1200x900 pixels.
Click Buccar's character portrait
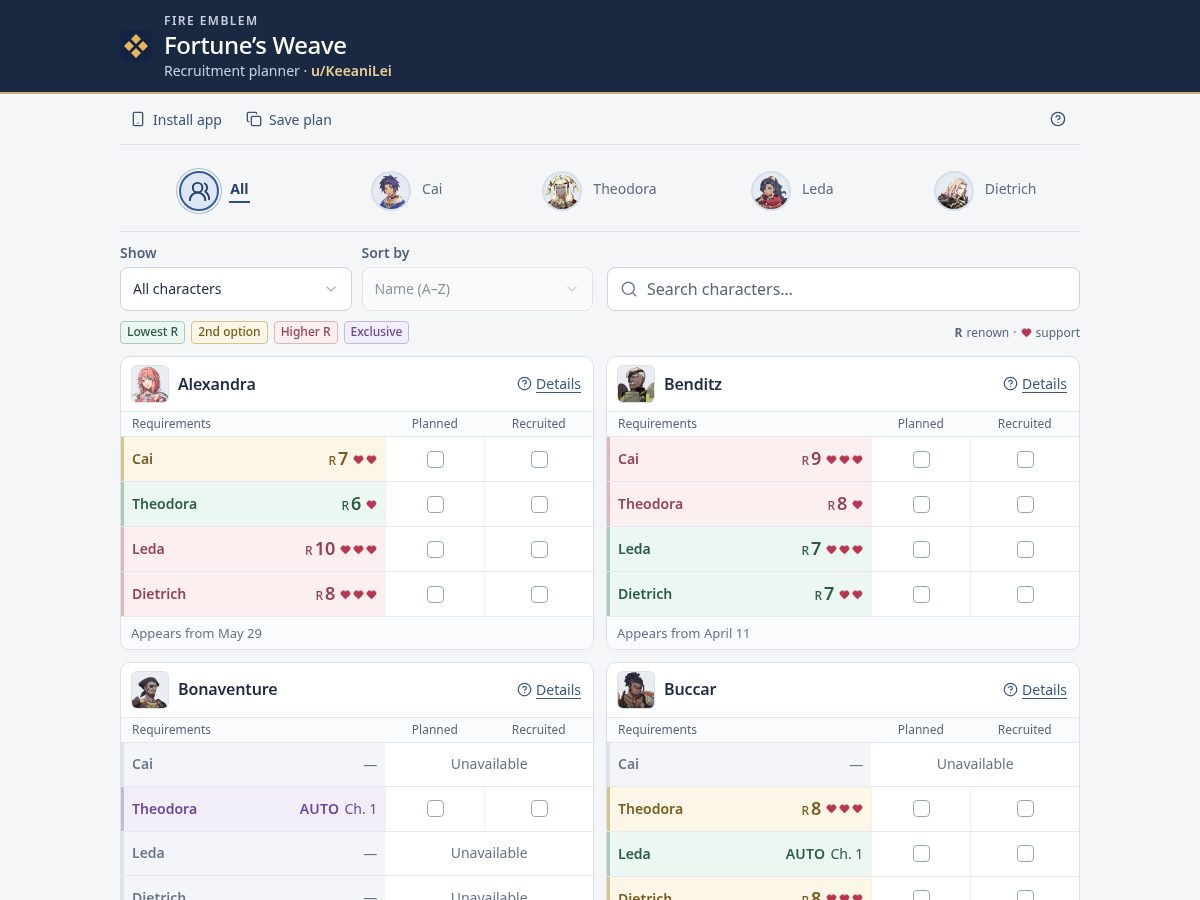[x=636, y=690]
